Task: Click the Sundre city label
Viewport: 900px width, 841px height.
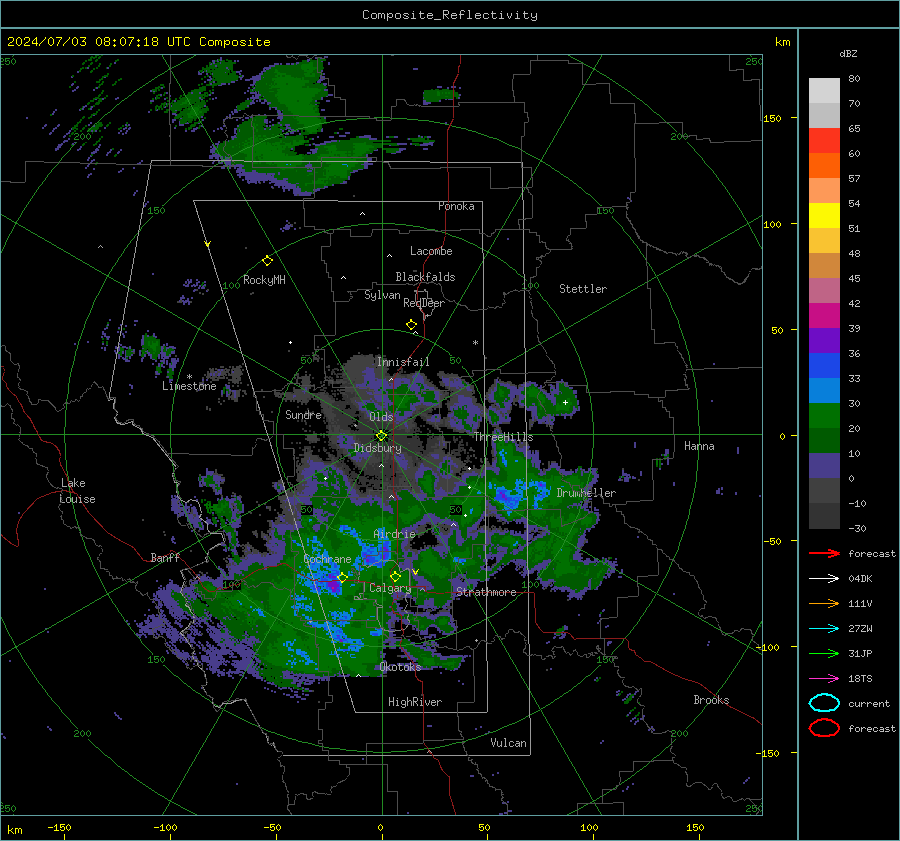Action: 304,414
